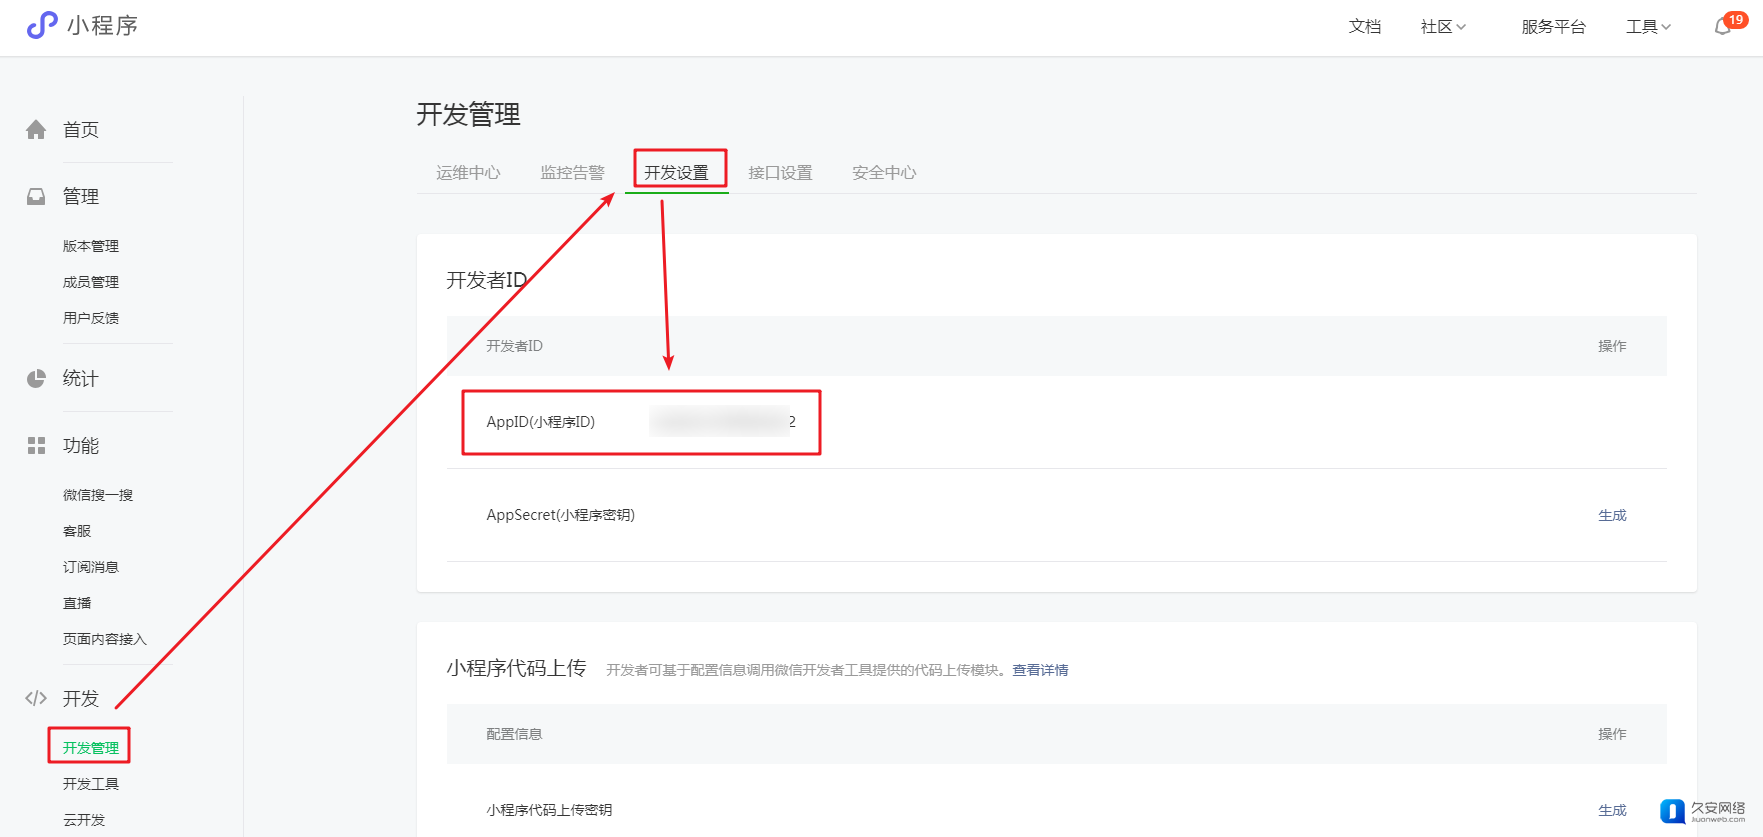Go to 订阅消息 in the sidebar

[x=91, y=567]
